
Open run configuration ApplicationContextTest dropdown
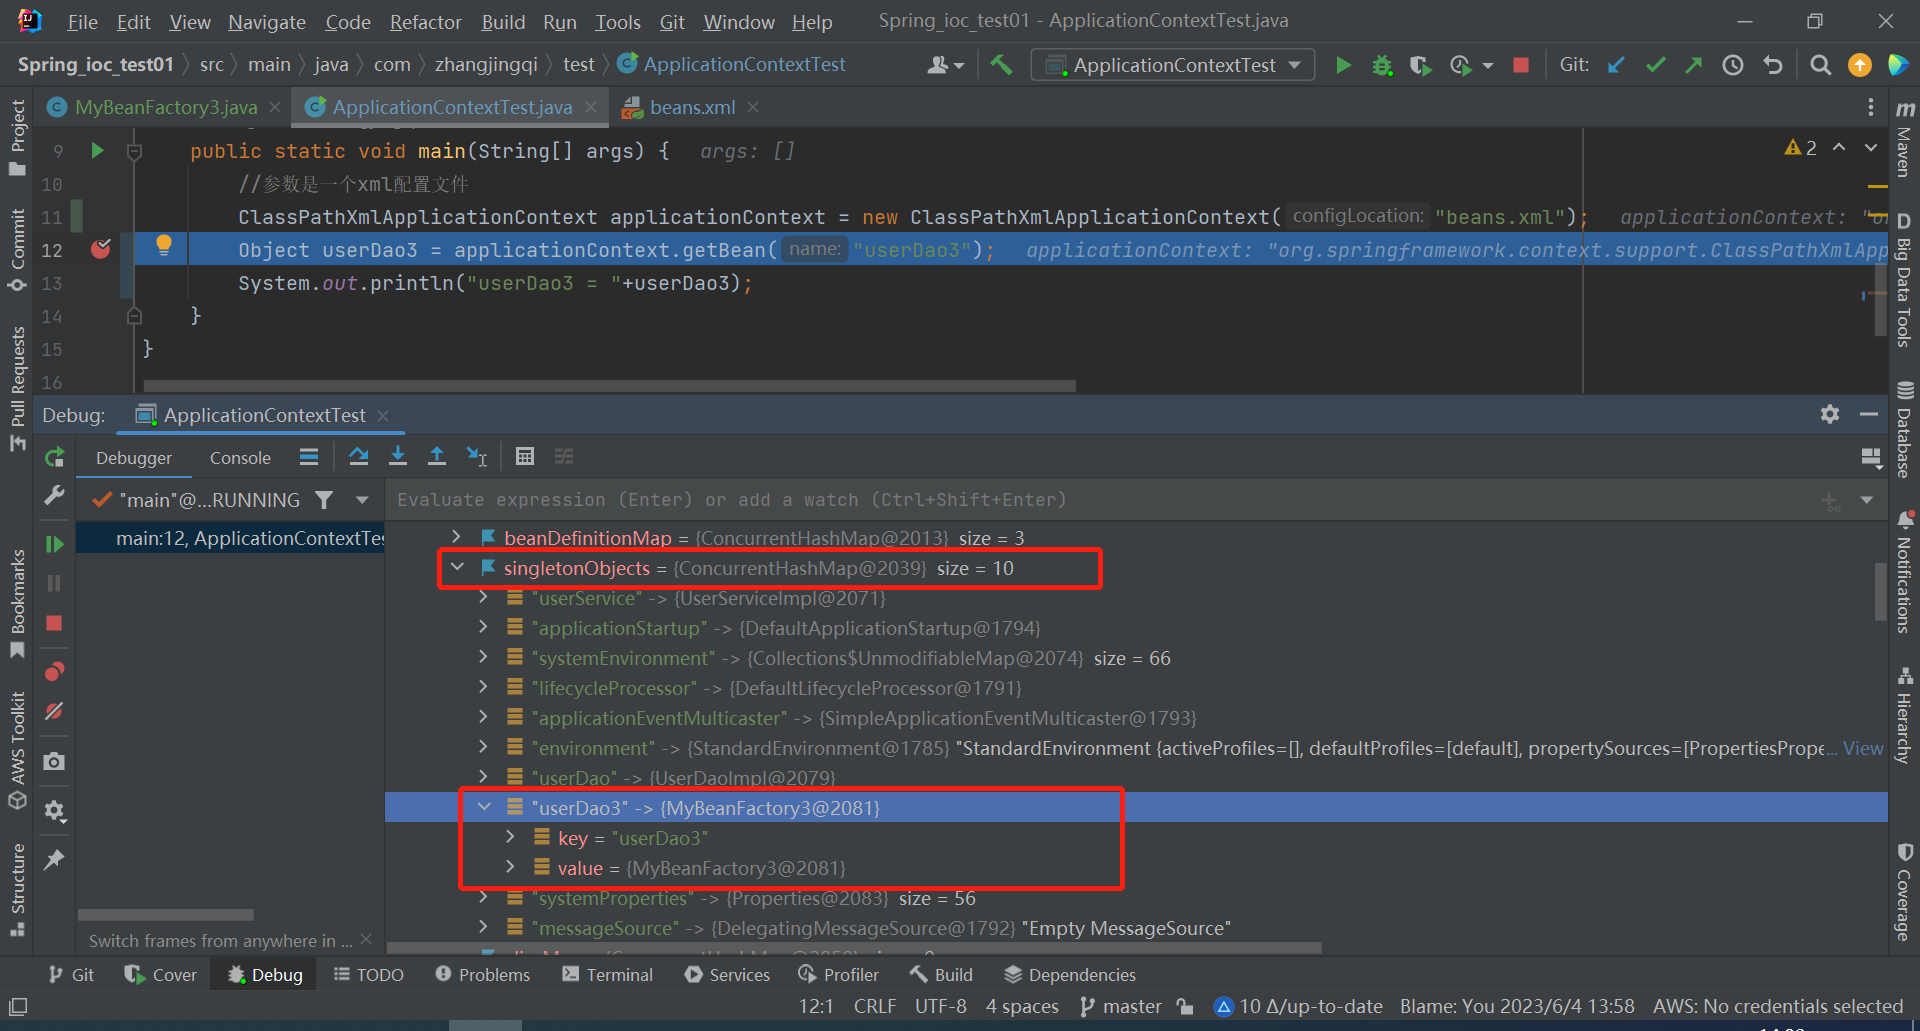[1174, 65]
